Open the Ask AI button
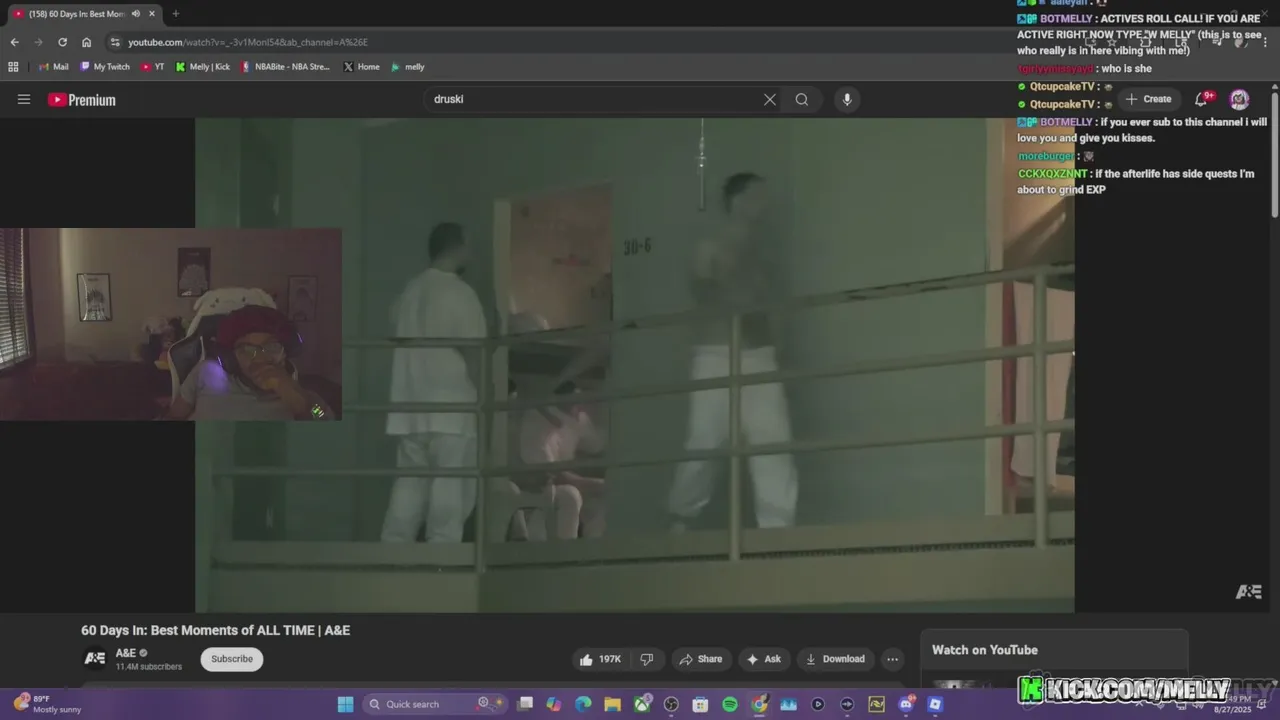 pos(763,659)
